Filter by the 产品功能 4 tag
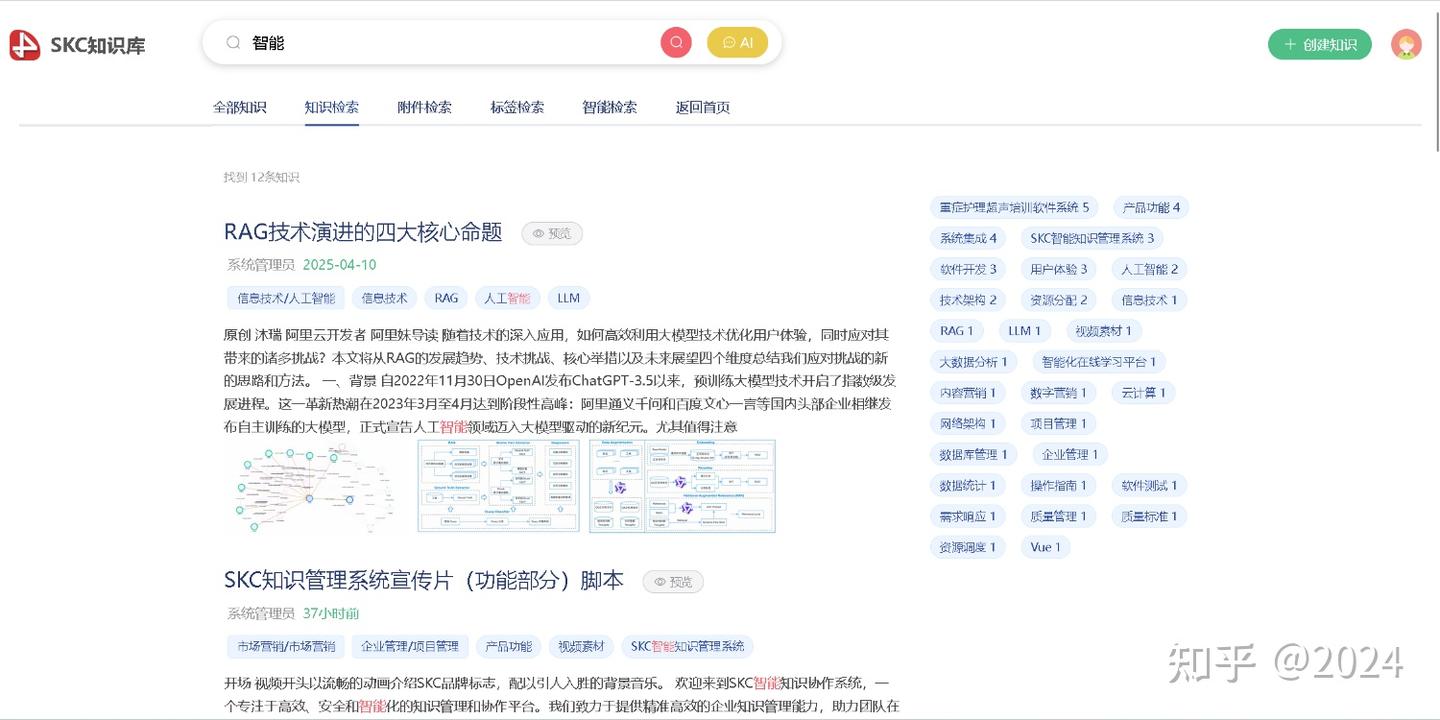Screen dimensions: 1440x720 click(1151, 207)
